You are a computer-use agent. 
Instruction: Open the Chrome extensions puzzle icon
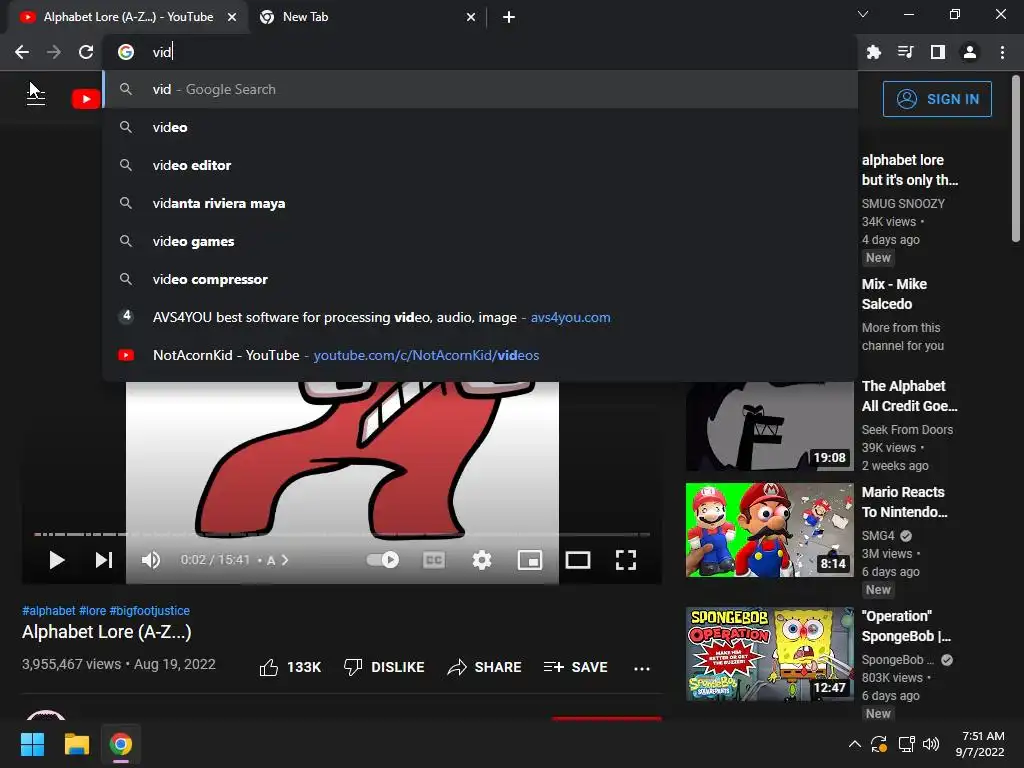point(873,52)
